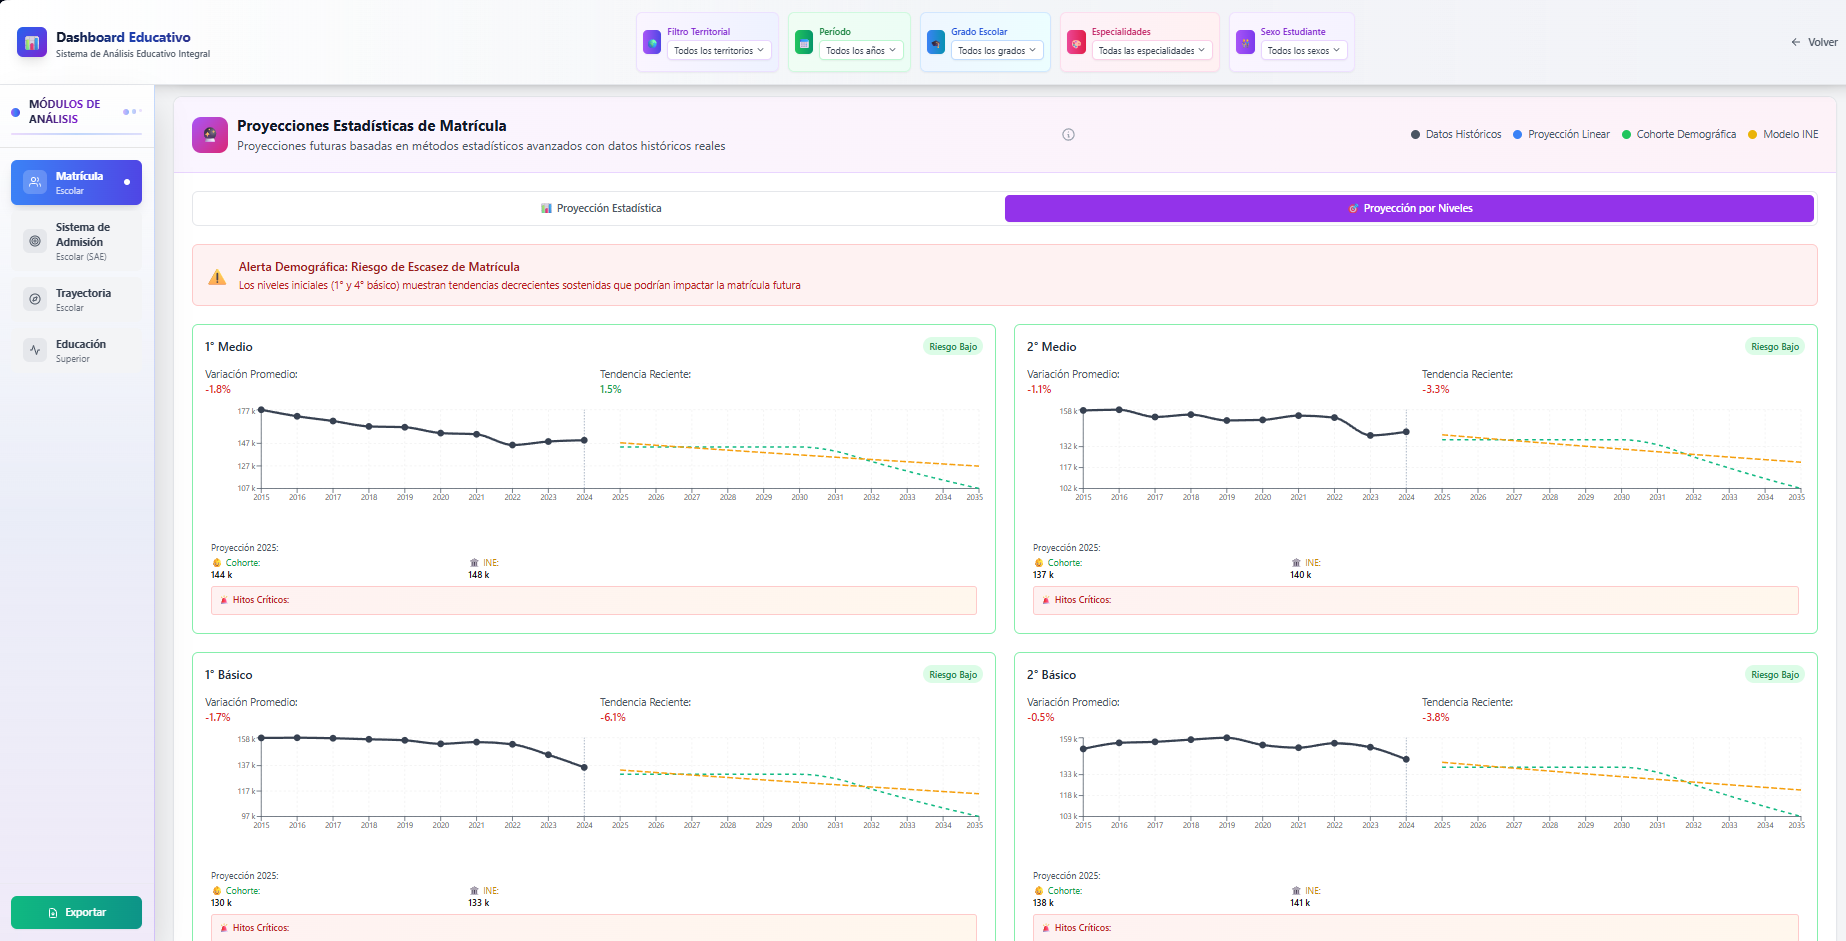The height and width of the screenshot is (941, 1846).
Task: Toggle the Cohorte Demográfica legend entry
Action: tap(1679, 135)
